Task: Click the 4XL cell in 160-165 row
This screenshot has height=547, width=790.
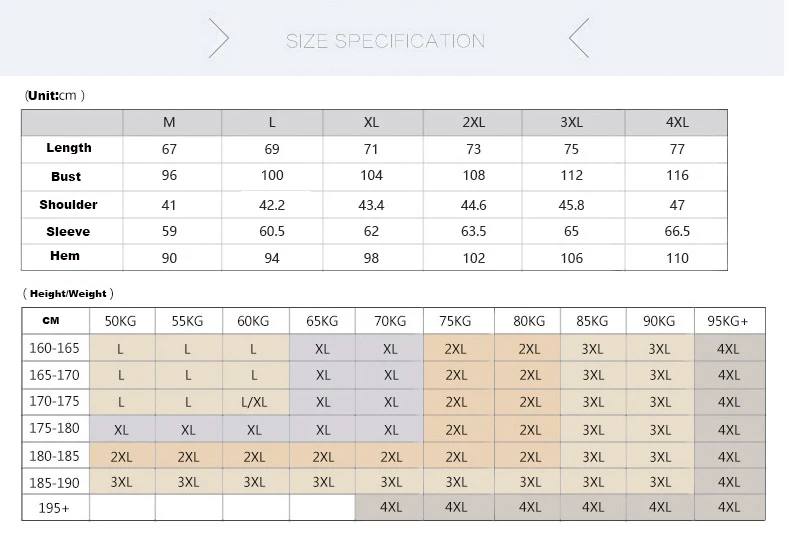Action: [x=729, y=349]
